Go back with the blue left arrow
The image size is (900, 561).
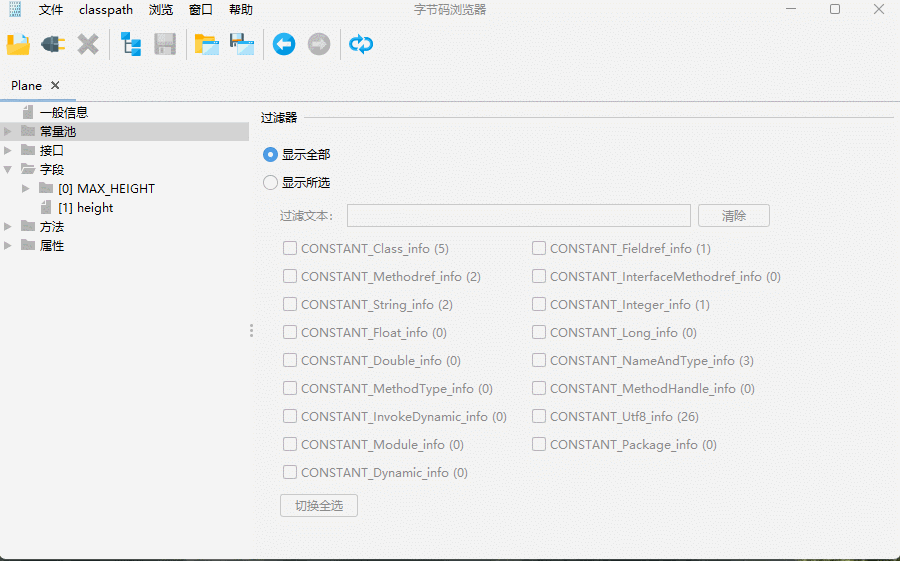(x=284, y=44)
